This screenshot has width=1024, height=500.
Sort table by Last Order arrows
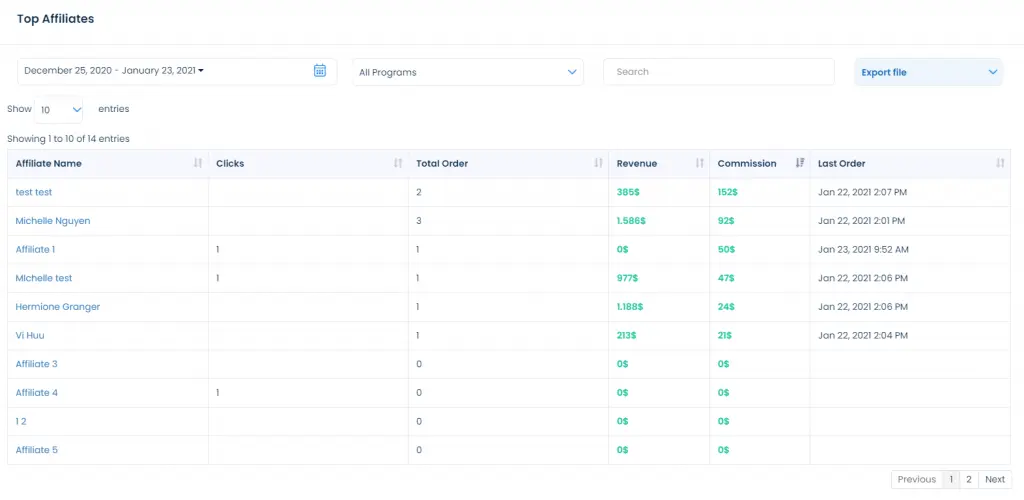(x=1000, y=163)
